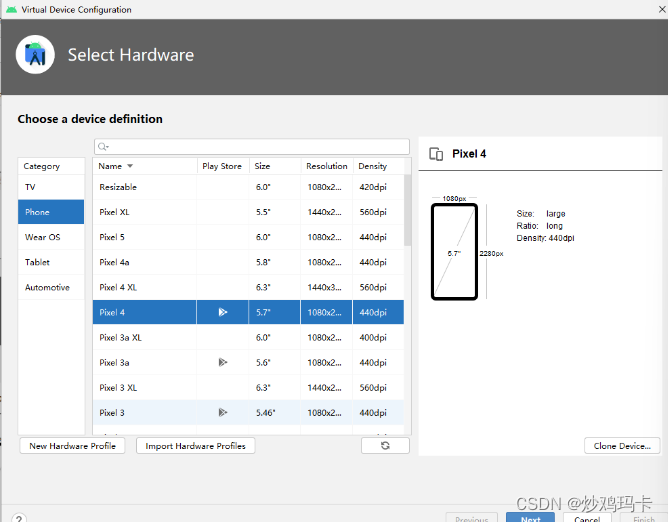The width and height of the screenshot is (668, 522).
Task: Click the Previous button
Action: click(472, 517)
